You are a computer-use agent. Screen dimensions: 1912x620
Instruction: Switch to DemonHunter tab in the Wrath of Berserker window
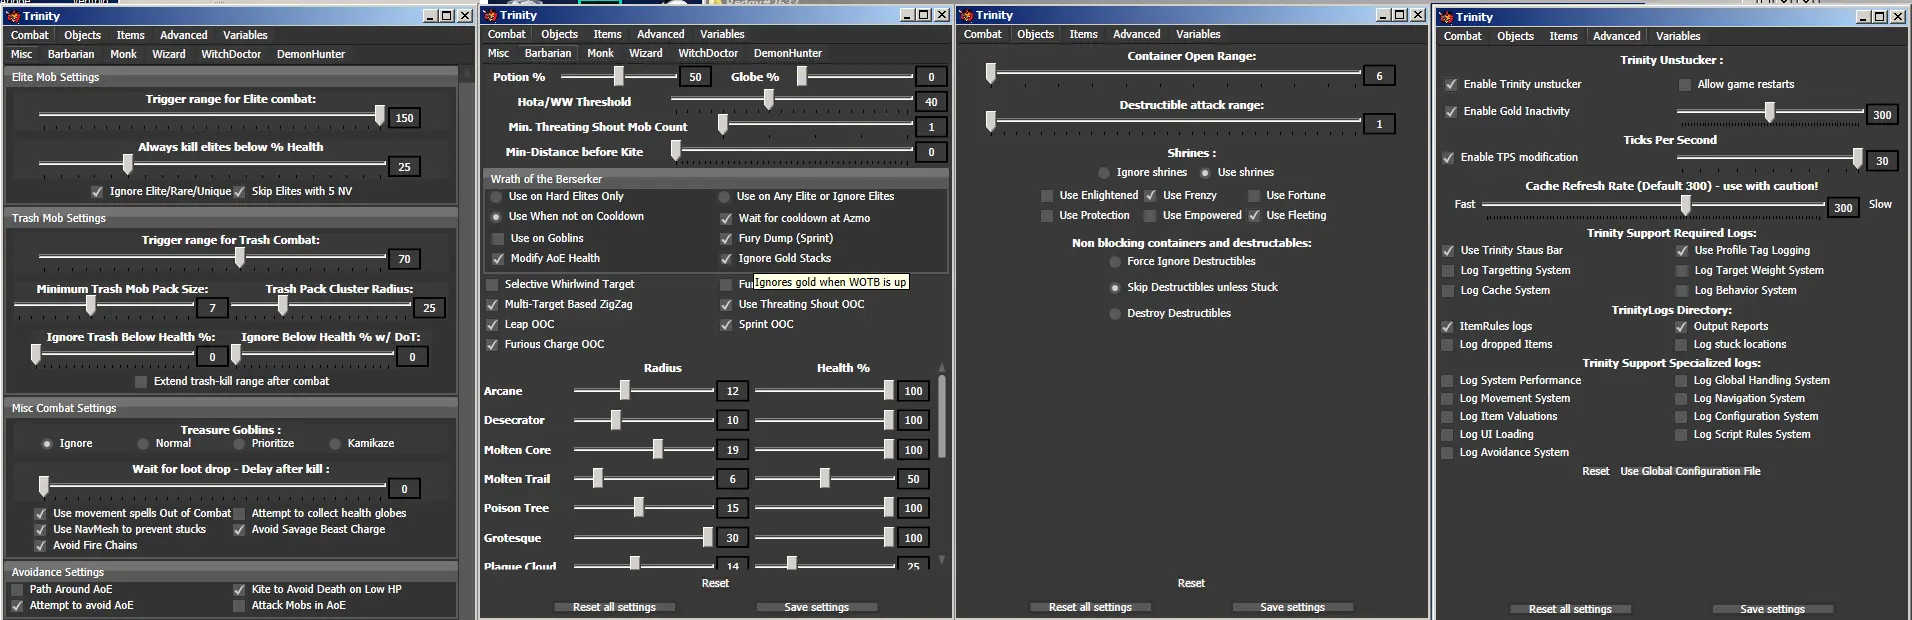[x=787, y=53]
